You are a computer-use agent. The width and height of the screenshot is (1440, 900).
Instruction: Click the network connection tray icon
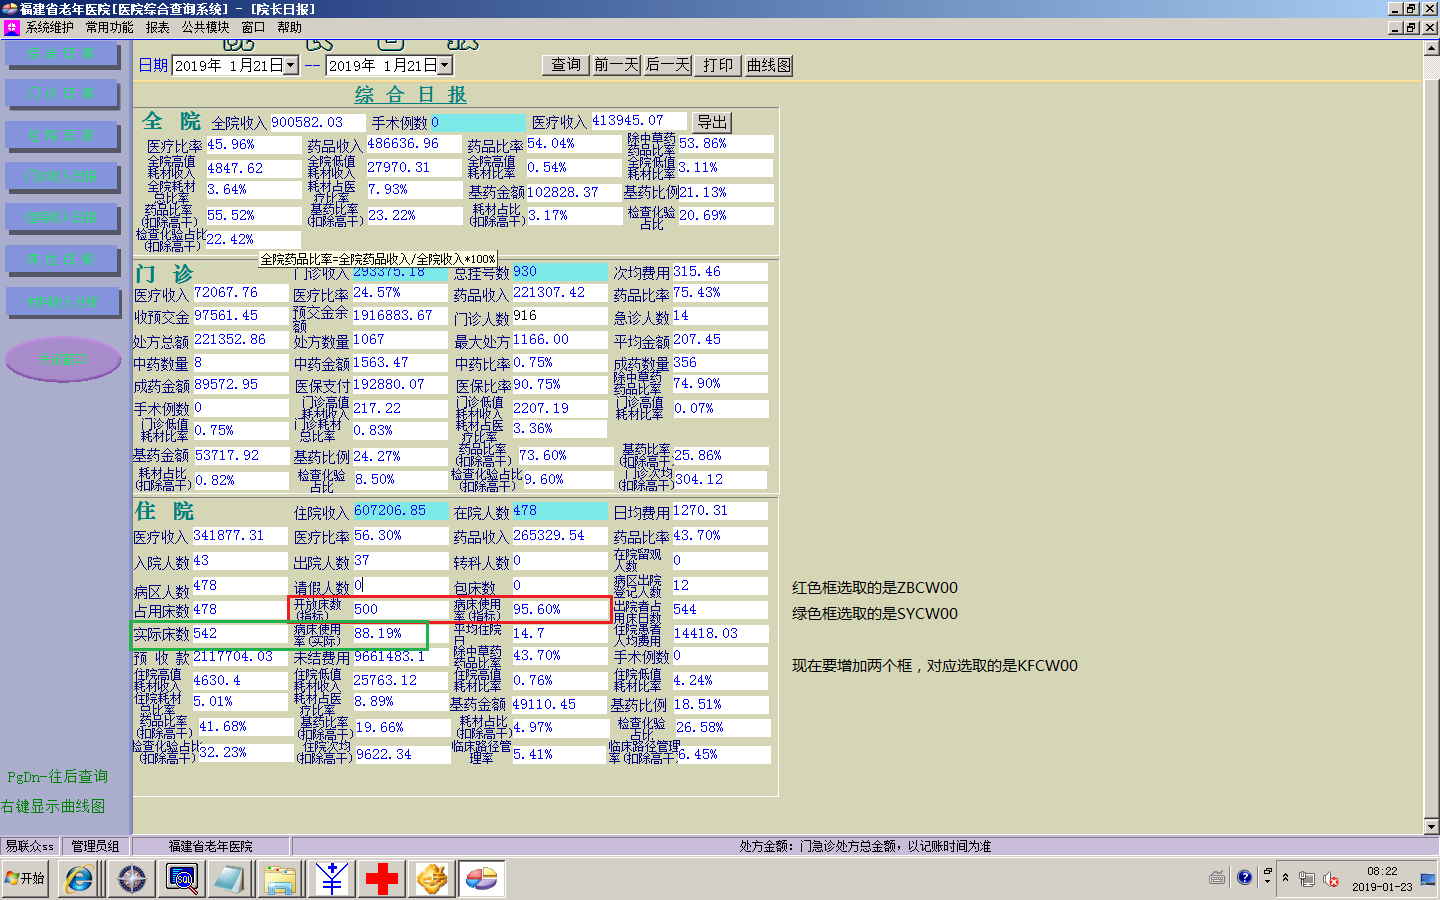click(1307, 879)
